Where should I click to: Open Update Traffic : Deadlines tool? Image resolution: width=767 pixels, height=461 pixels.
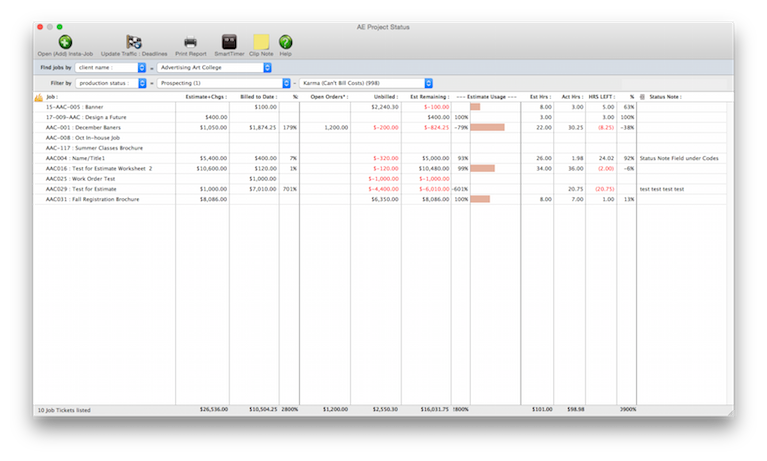click(133, 42)
